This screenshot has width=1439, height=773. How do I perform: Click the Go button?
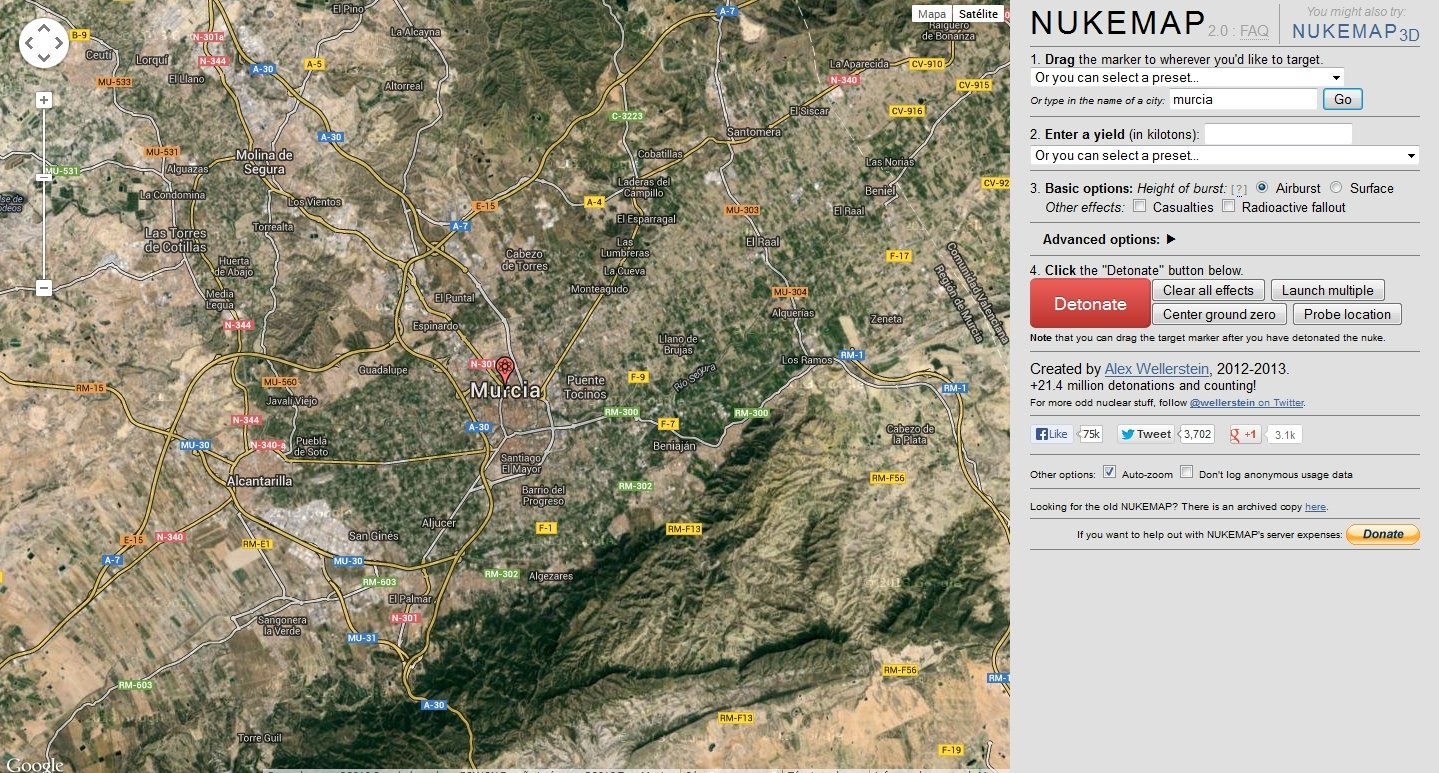click(1342, 99)
